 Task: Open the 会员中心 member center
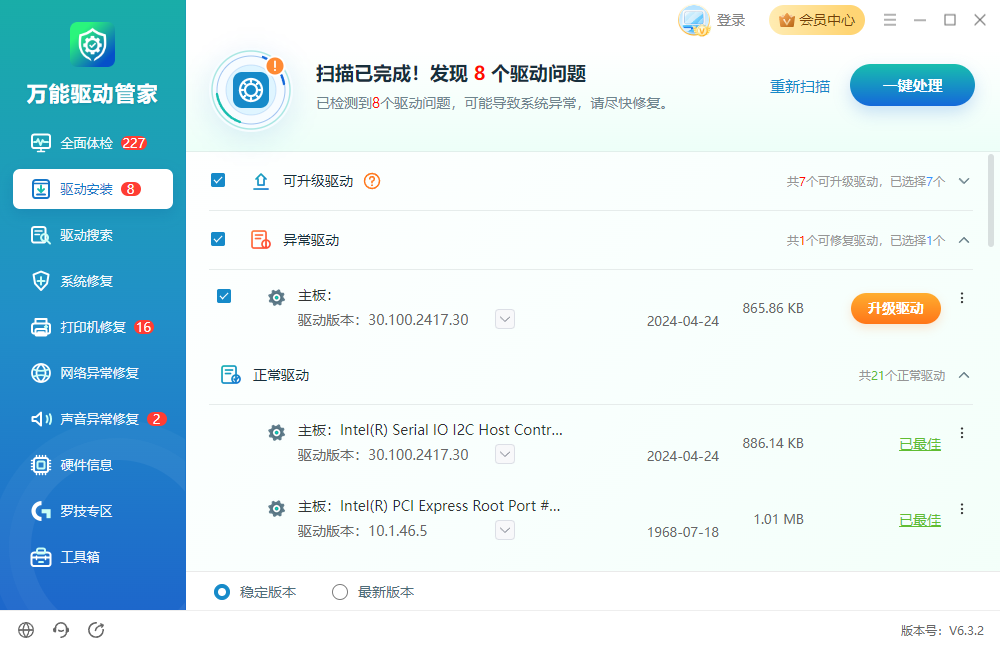[x=817, y=20]
